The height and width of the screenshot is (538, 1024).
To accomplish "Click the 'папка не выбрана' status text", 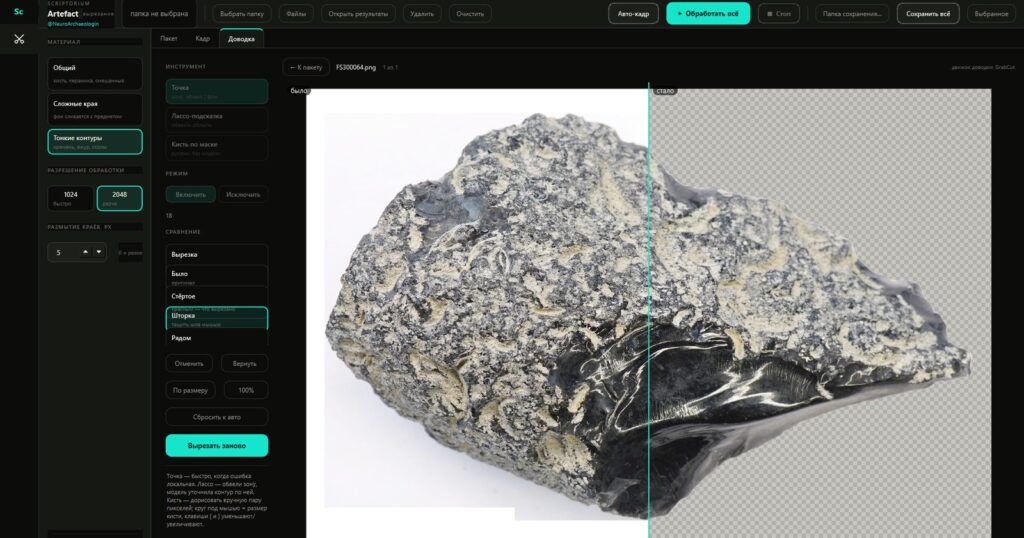I will click(159, 14).
